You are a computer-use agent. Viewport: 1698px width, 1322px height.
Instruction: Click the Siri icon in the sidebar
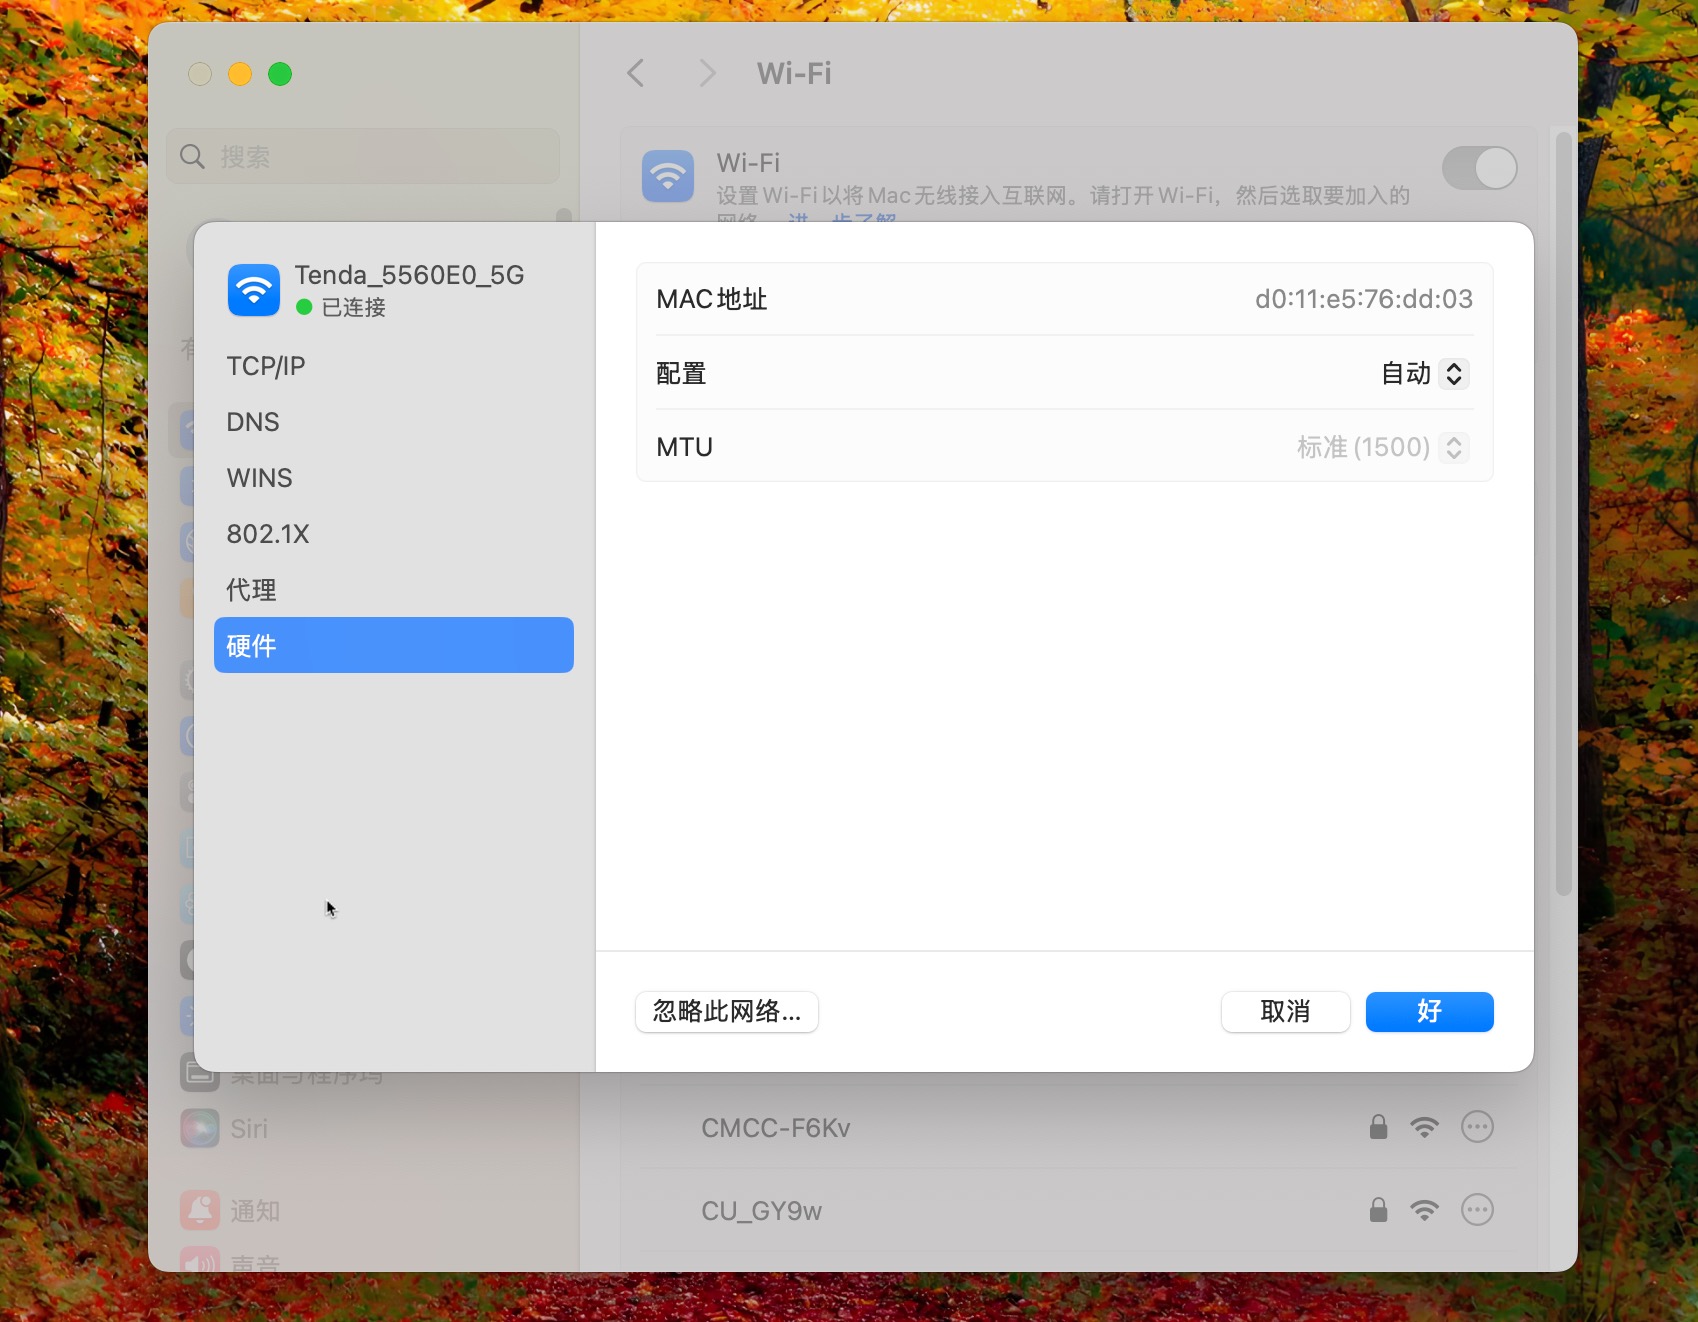(x=200, y=1128)
